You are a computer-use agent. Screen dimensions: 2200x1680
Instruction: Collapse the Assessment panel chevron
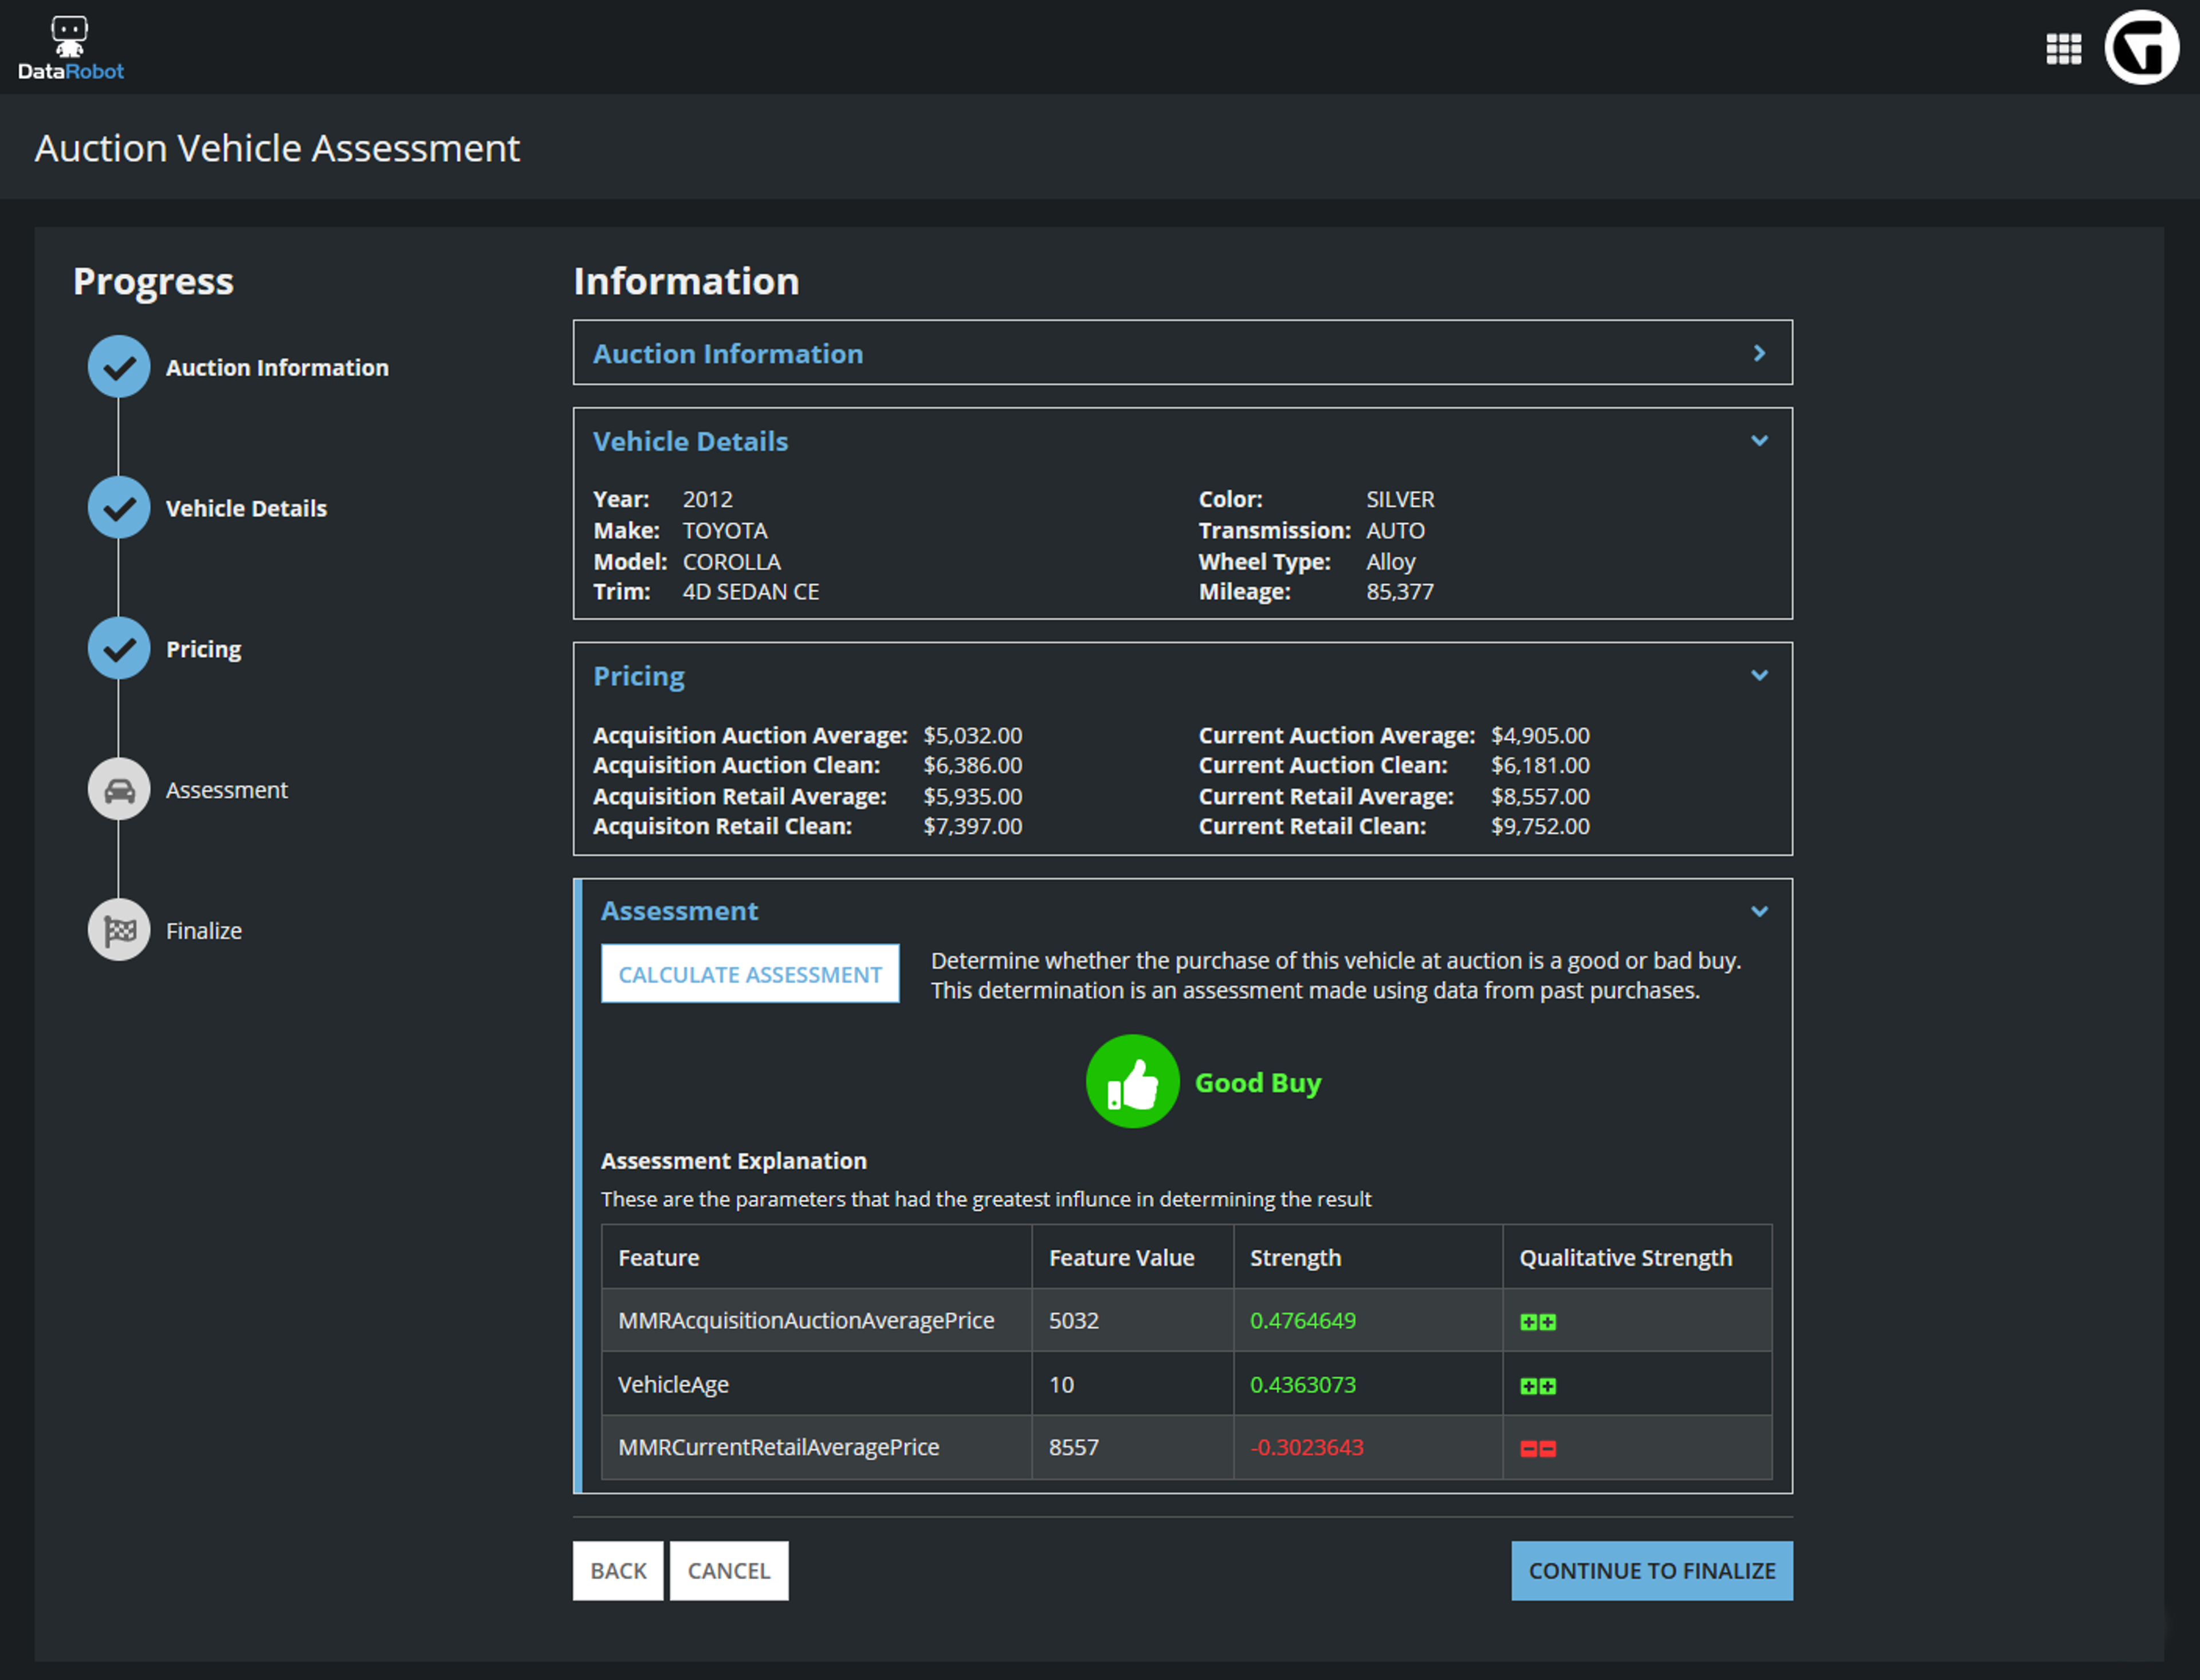click(x=1759, y=912)
